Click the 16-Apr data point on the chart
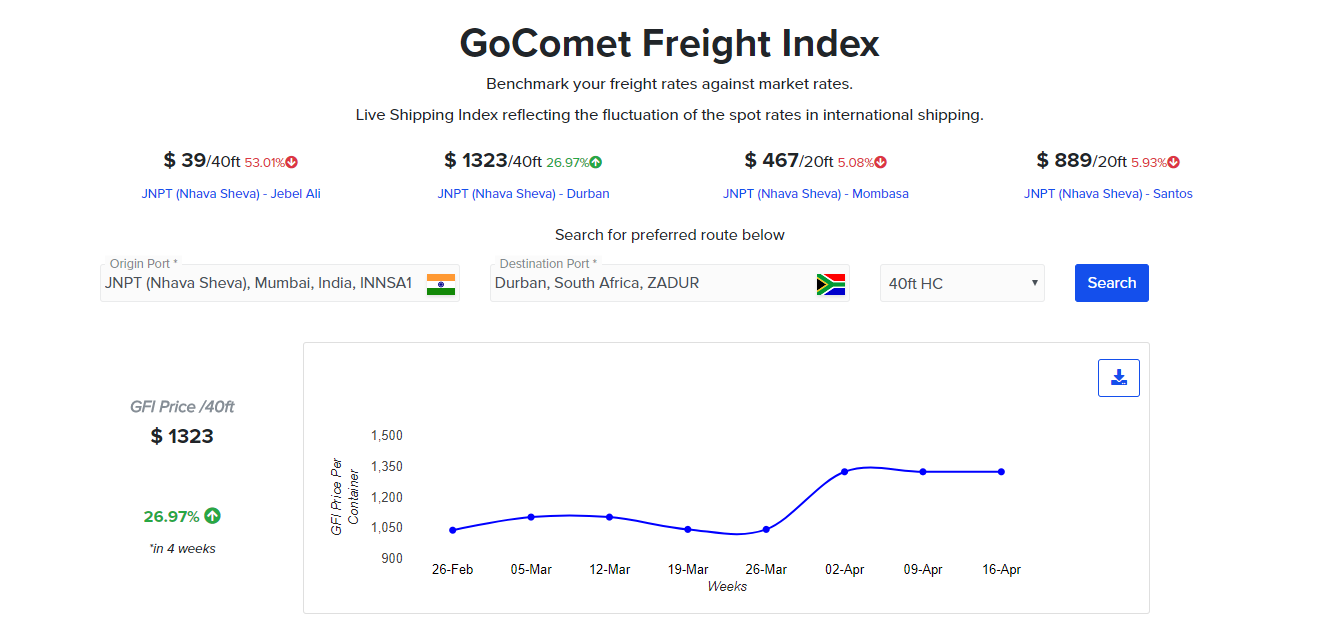1343x629 pixels. (x=1000, y=470)
